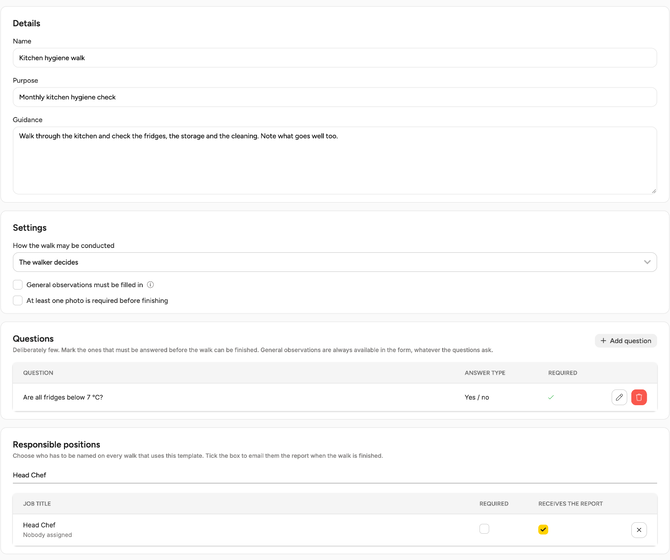Click the QUESTION column header
Screen dimensions: 670x560
38,373
